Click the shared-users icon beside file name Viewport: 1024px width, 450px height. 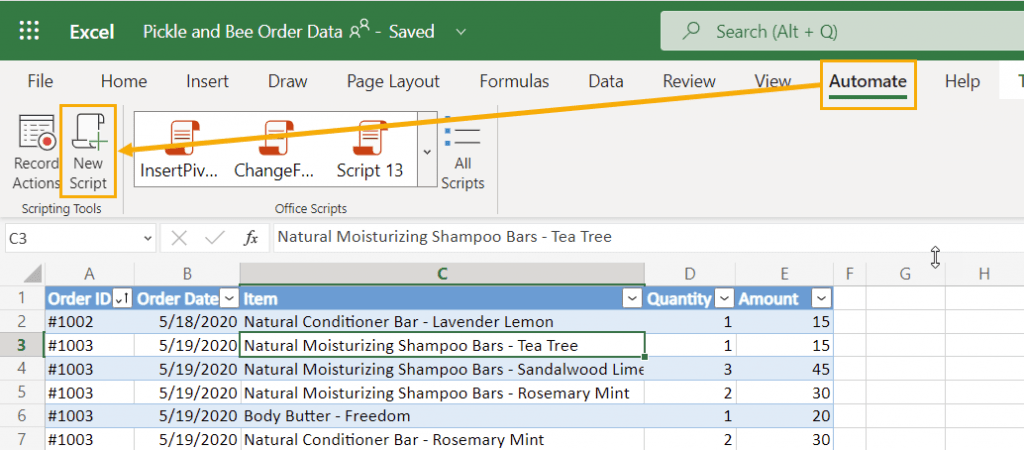coord(359,30)
